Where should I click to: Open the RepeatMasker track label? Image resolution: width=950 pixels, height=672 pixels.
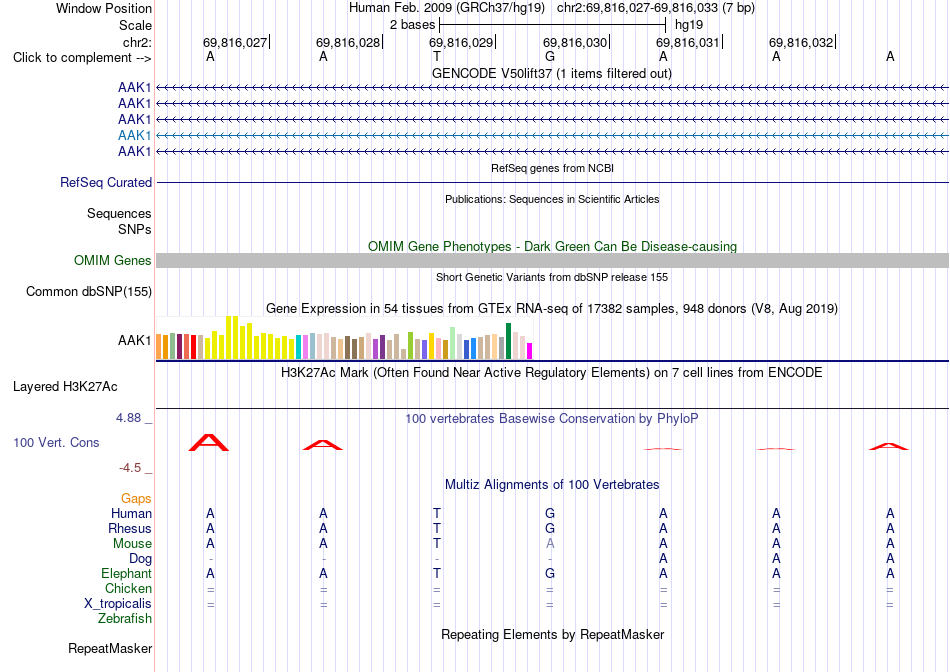click(110, 648)
